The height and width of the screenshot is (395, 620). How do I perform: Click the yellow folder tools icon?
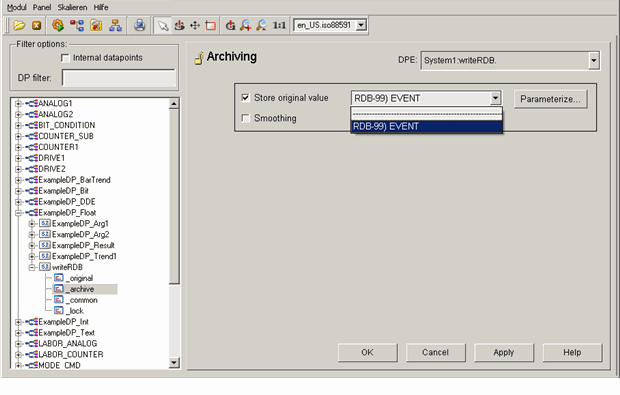(96, 25)
